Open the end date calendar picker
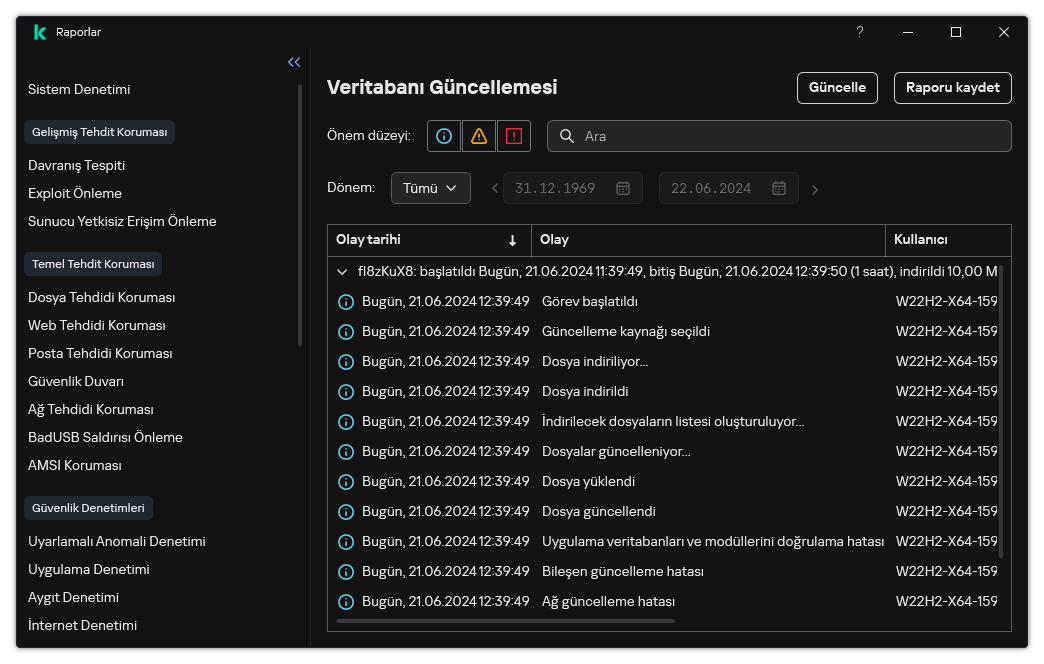This screenshot has width=1044, height=664. [x=779, y=188]
